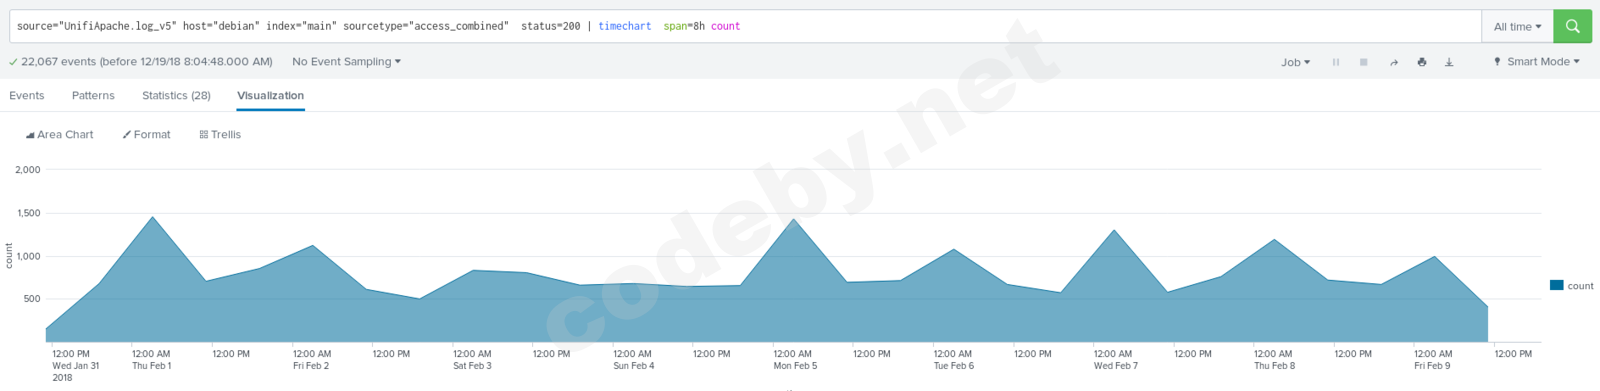Print the search results

point(1422,62)
